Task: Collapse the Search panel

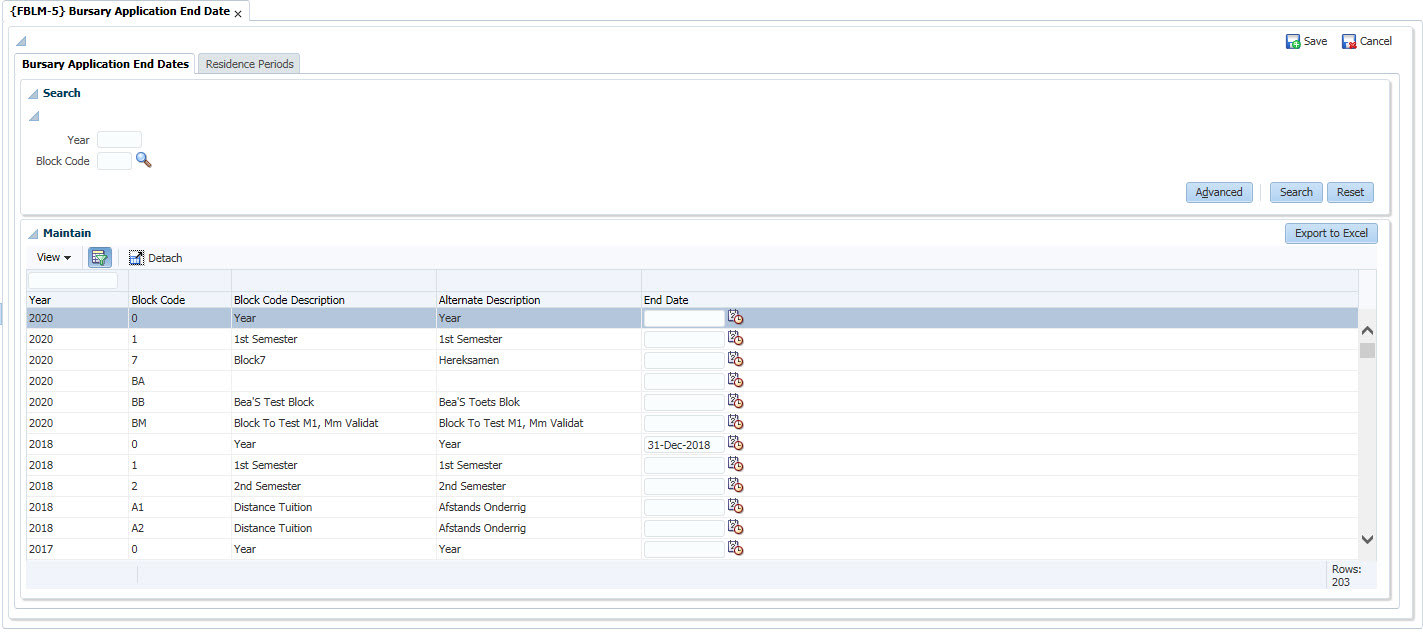Action: pos(33,94)
